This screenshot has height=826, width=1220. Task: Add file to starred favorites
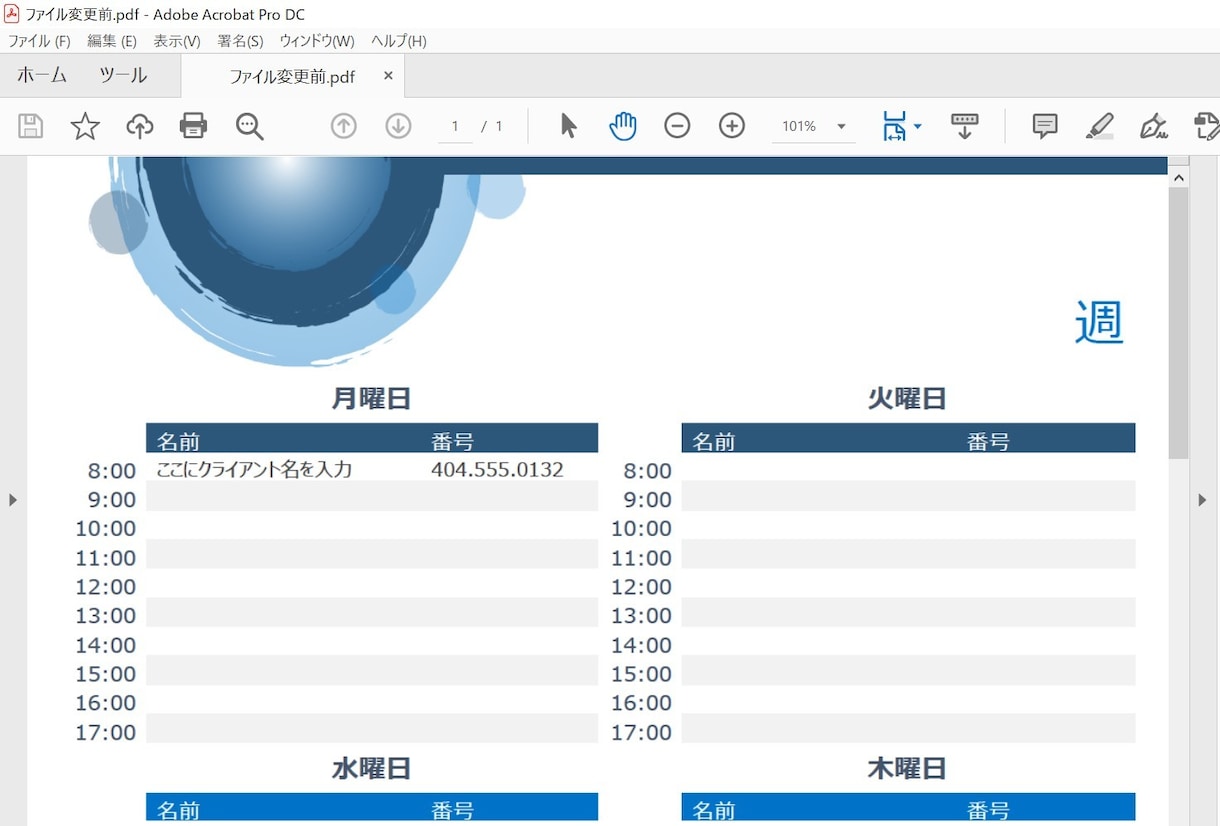85,126
